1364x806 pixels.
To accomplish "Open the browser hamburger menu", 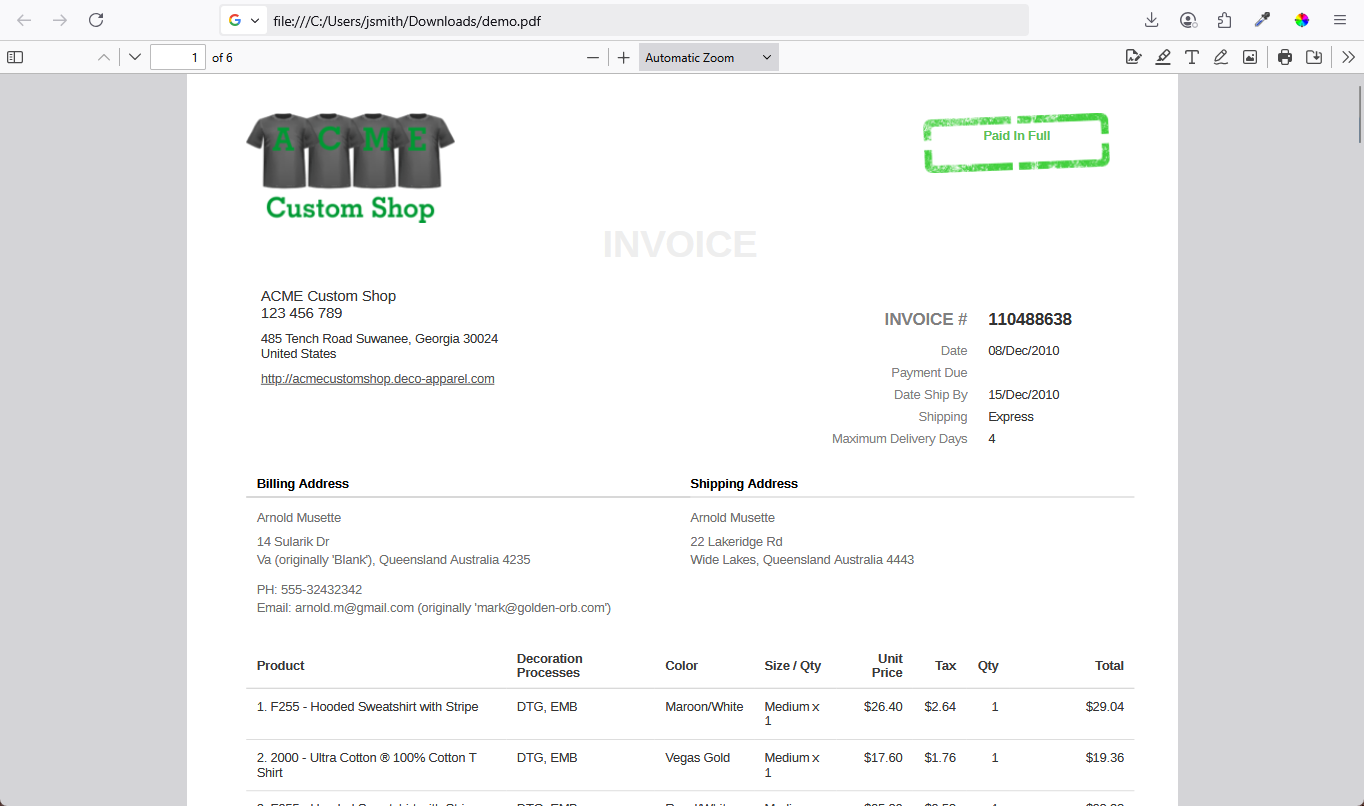I will tap(1340, 20).
